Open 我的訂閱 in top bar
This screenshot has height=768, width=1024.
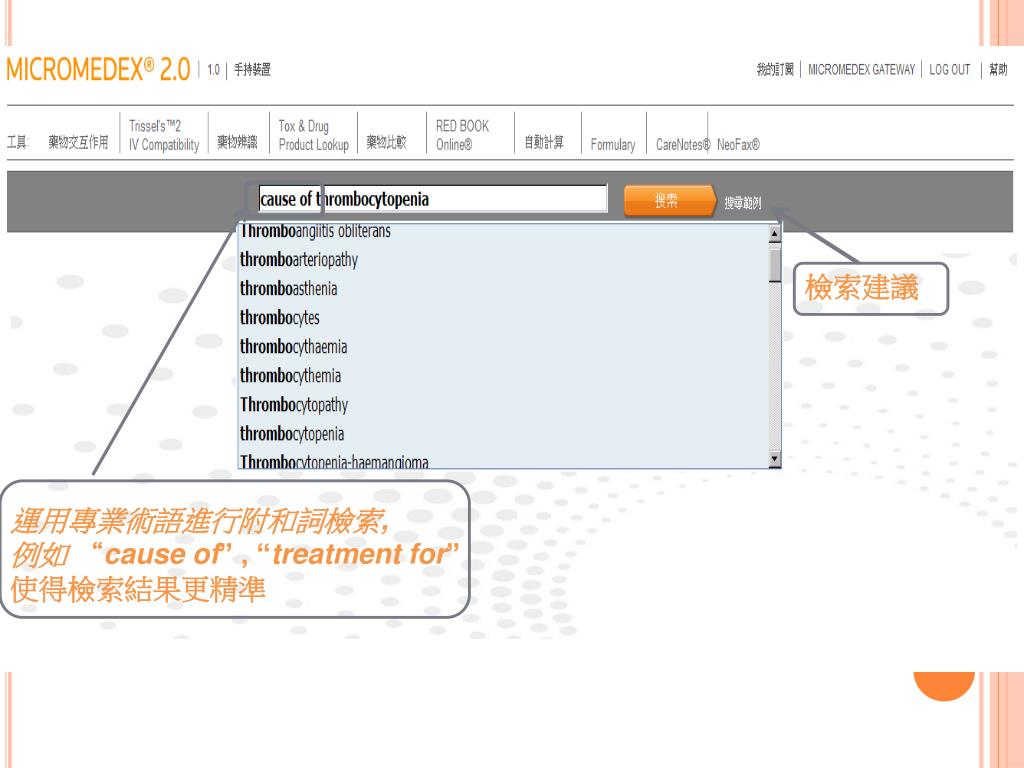tap(775, 69)
